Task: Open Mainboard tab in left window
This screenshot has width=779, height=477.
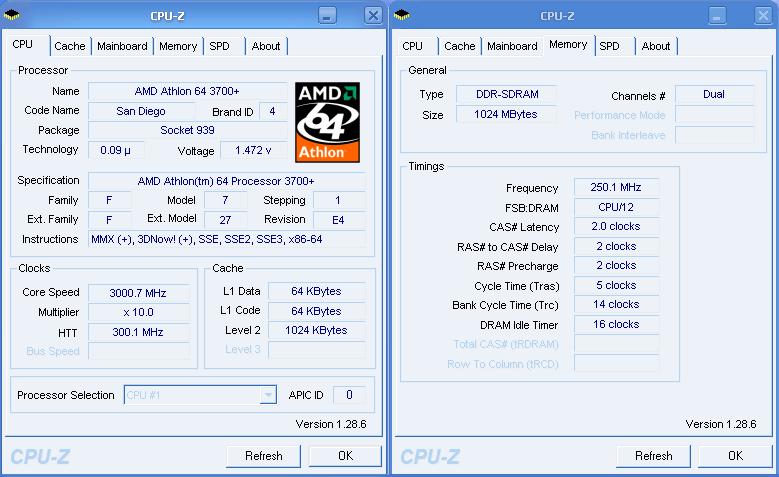Action: [122, 46]
